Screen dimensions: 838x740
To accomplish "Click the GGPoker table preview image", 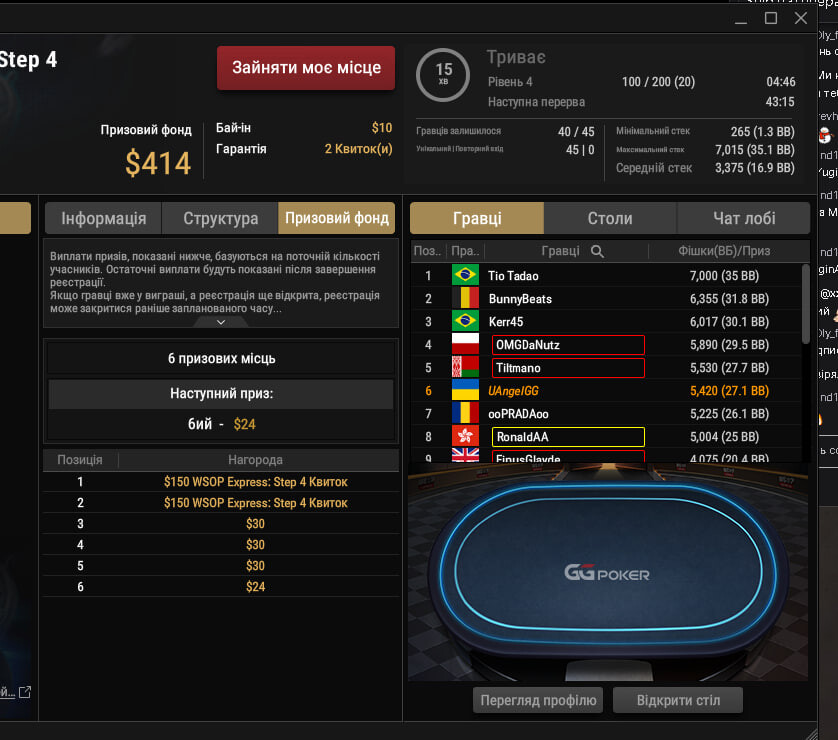I will pyautogui.click(x=608, y=572).
